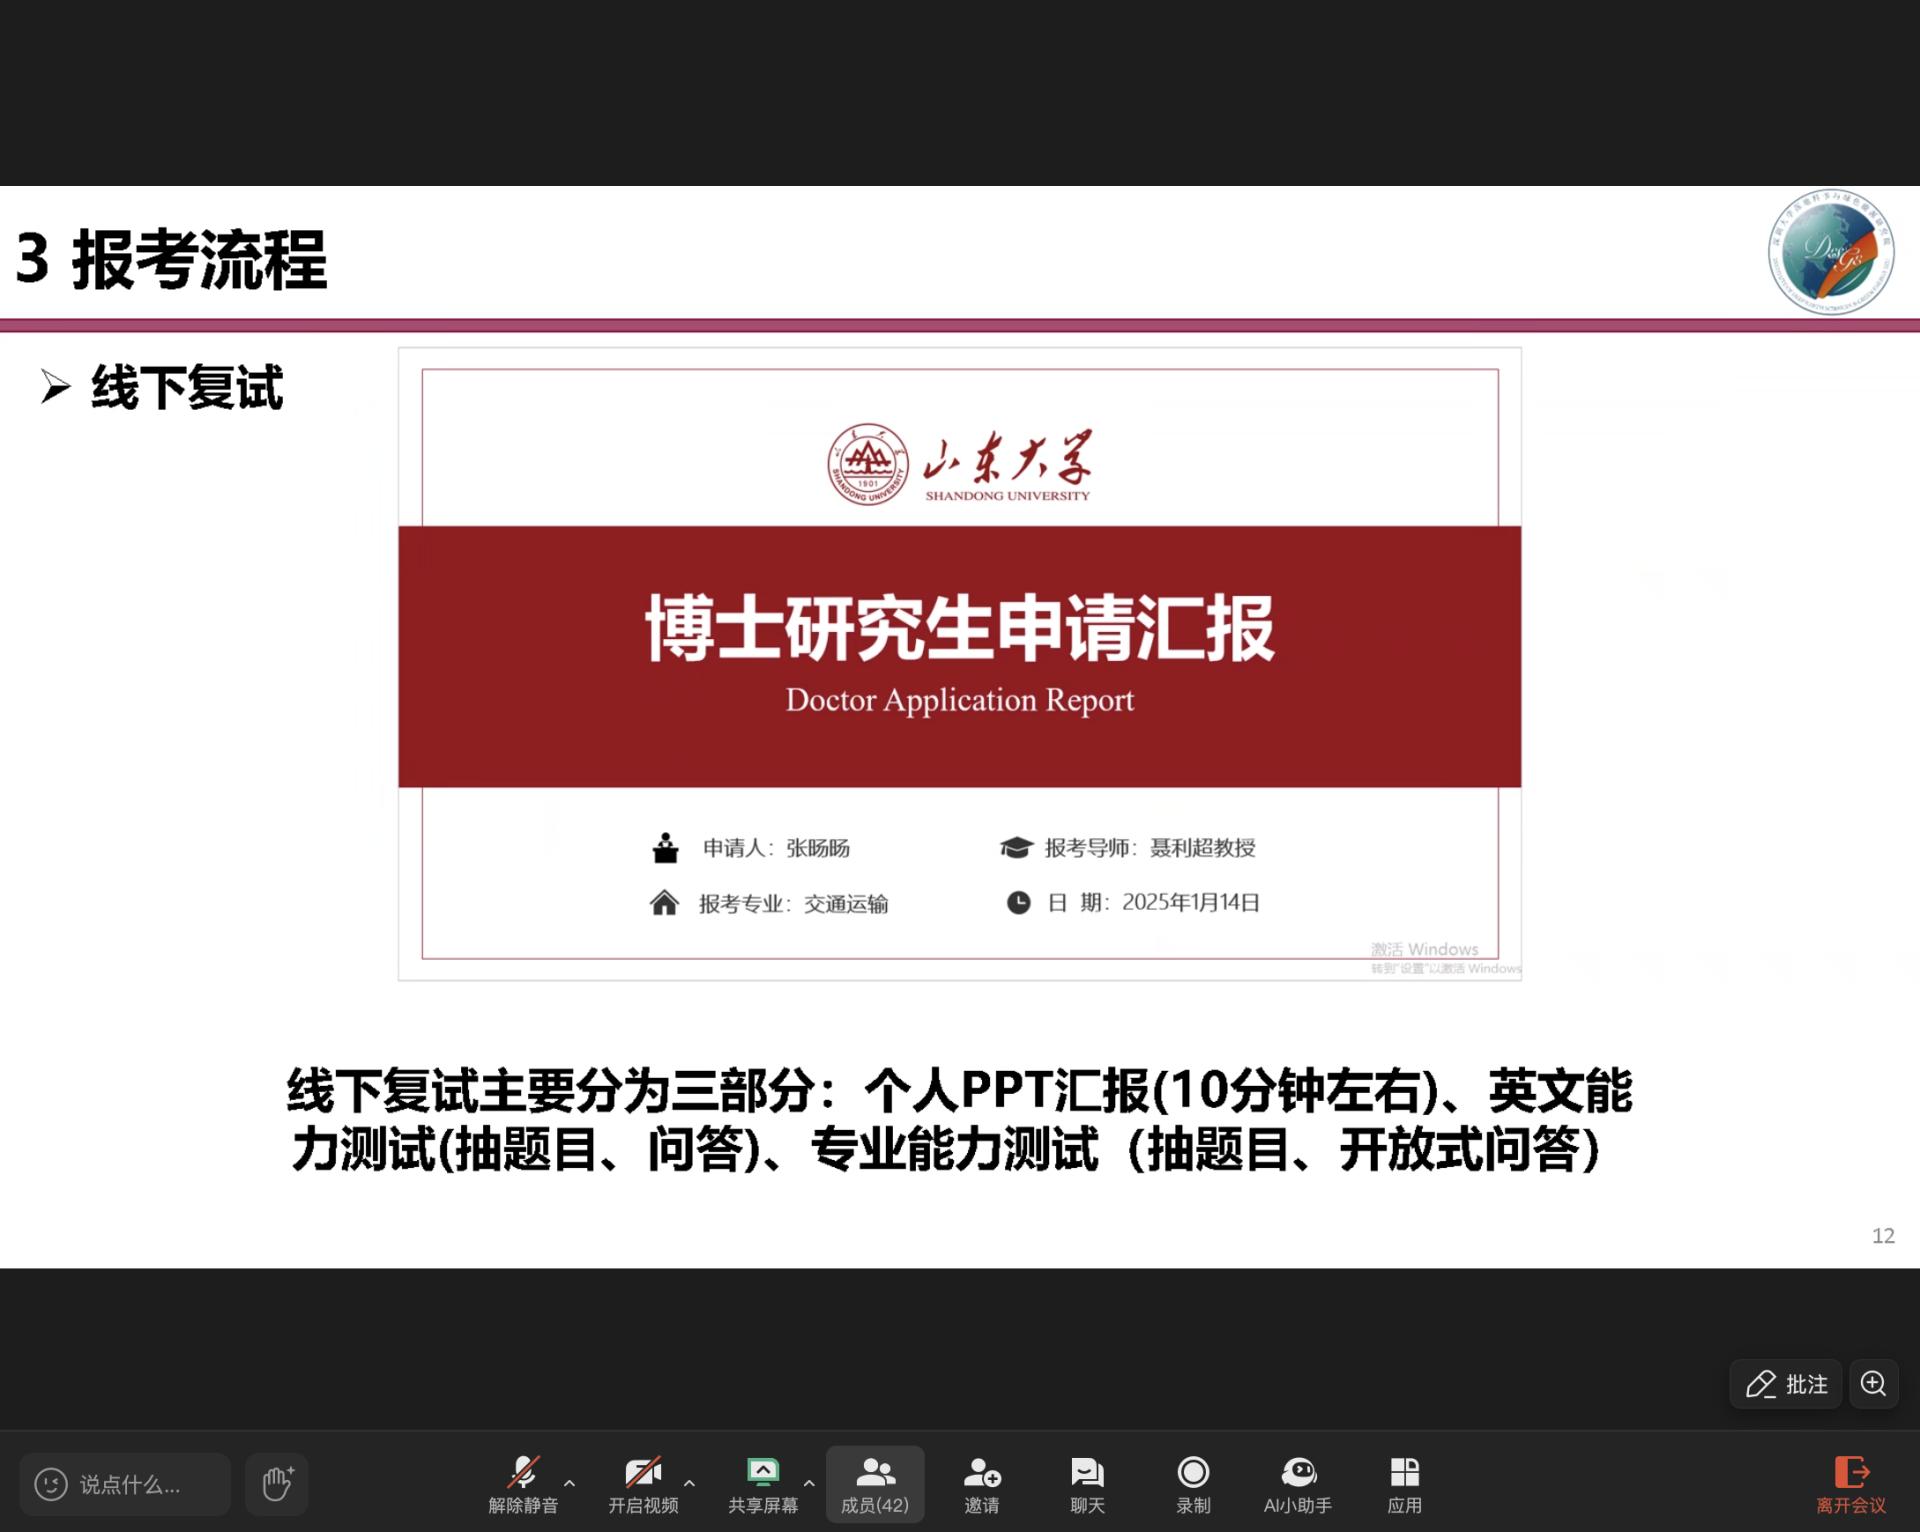Click the emoji smiley in message box
This screenshot has width=1920, height=1532.
point(51,1484)
